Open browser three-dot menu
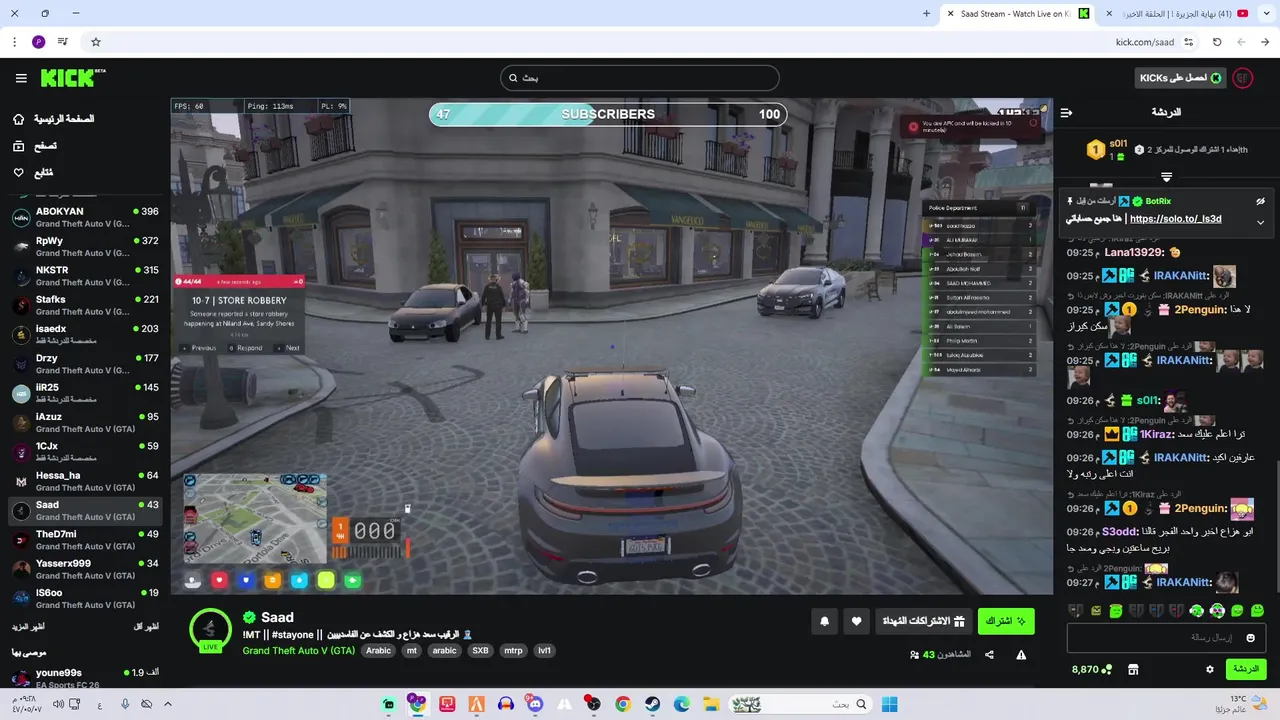The width and height of the screenshot is (1280, 720). [14, 42]
